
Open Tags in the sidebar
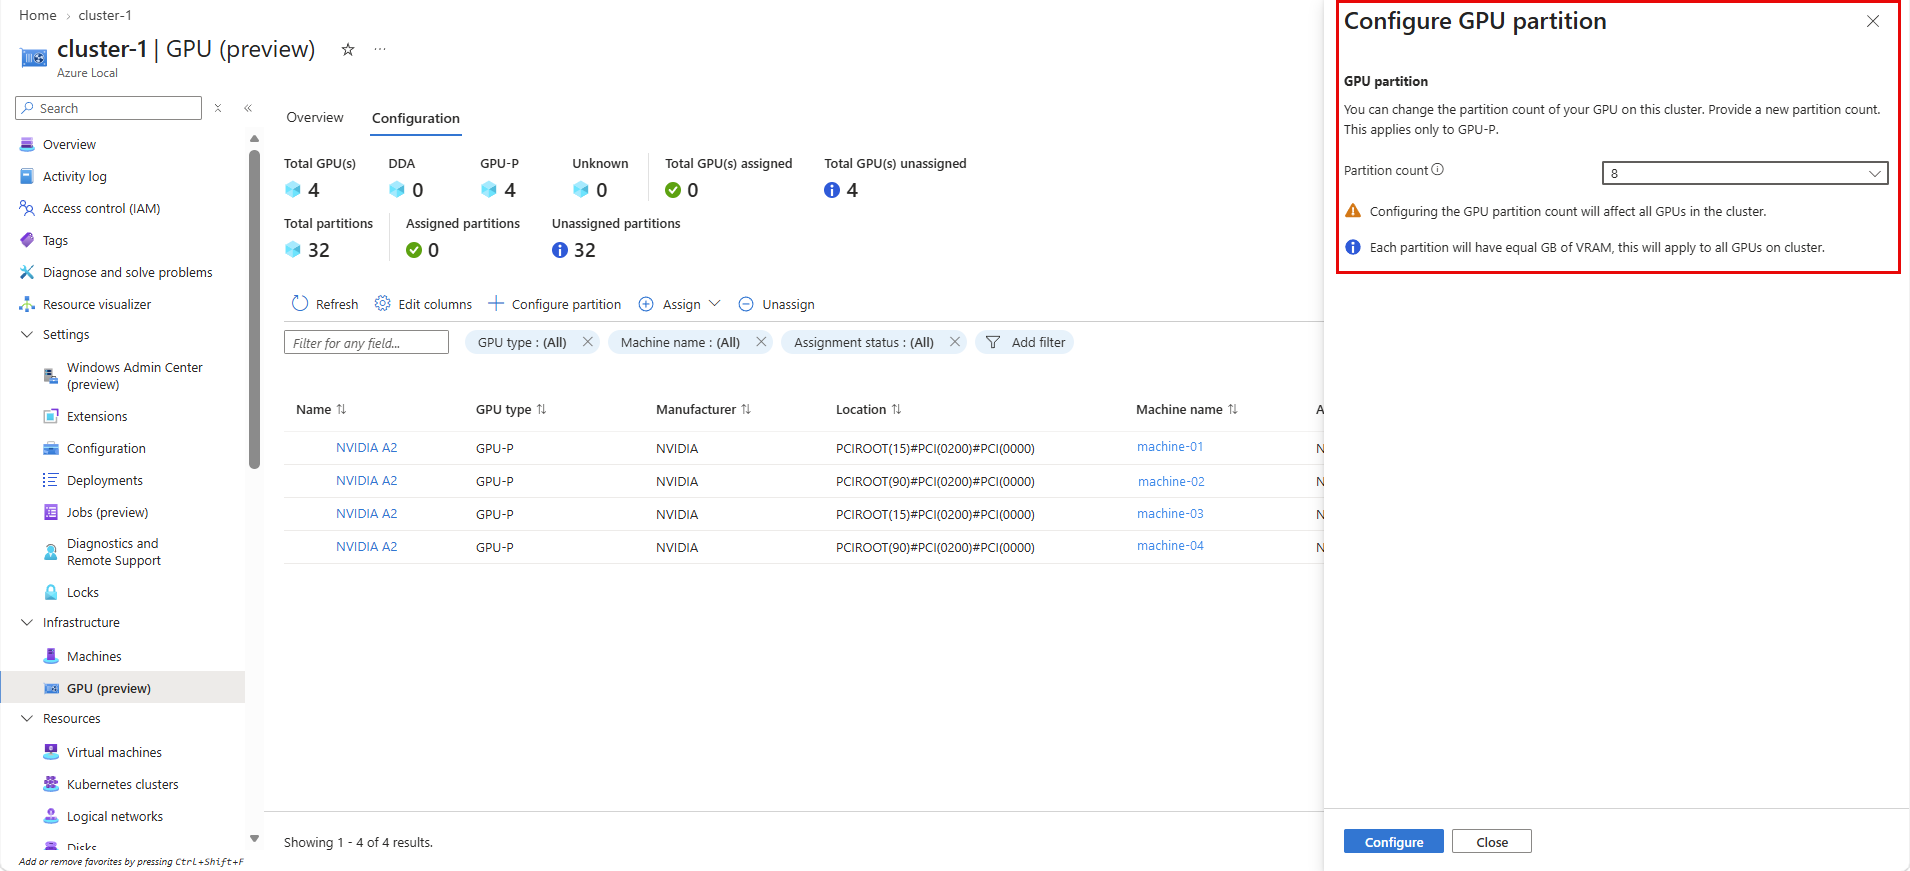click(55, 240)
